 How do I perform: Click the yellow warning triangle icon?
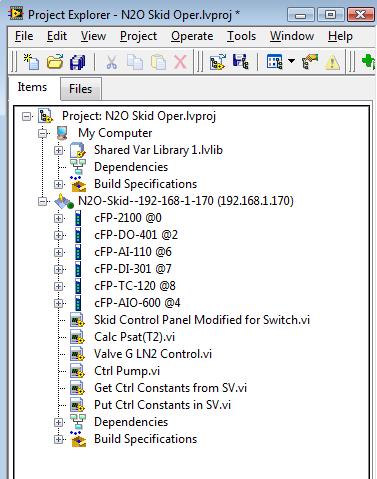[332, 62]
